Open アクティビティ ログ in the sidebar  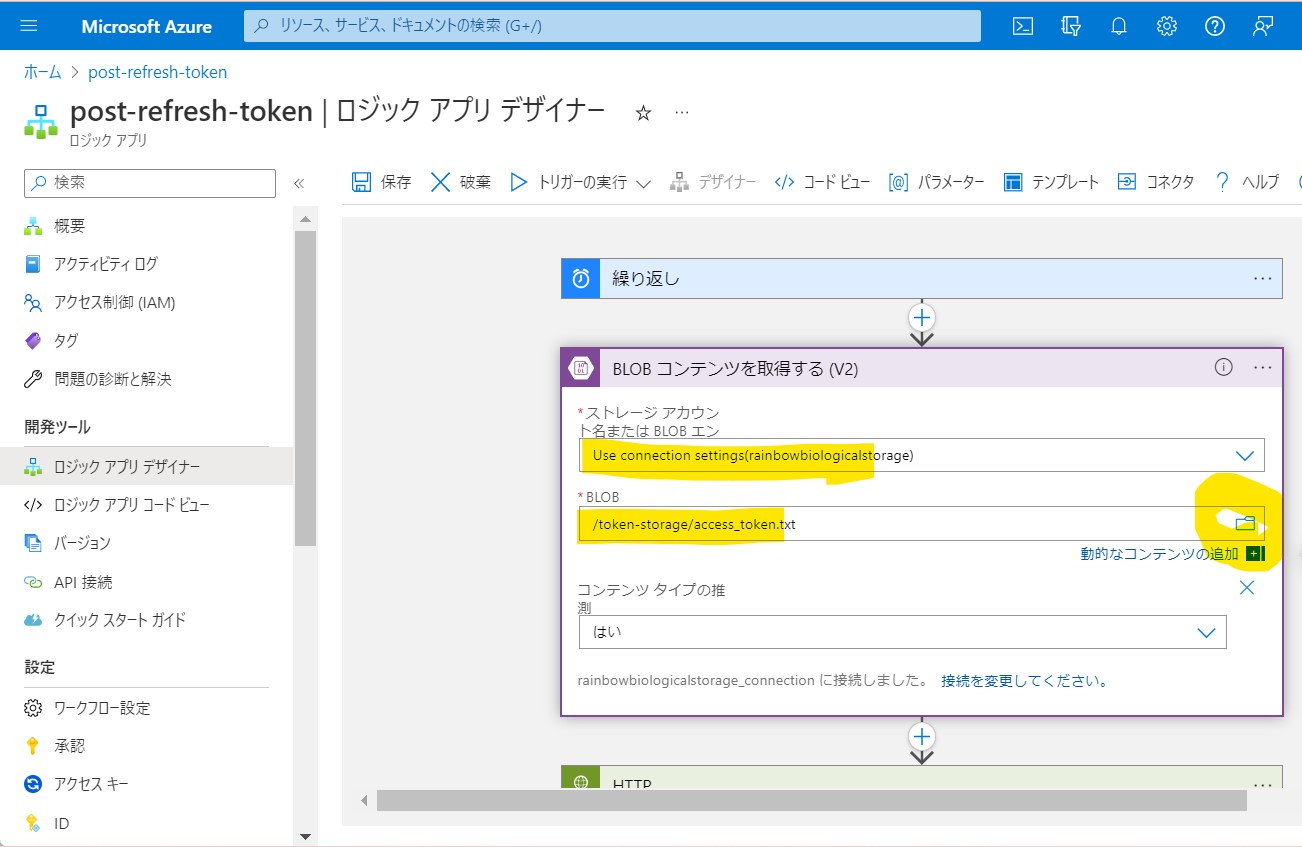pyautogui.click(x=105, y=264)
